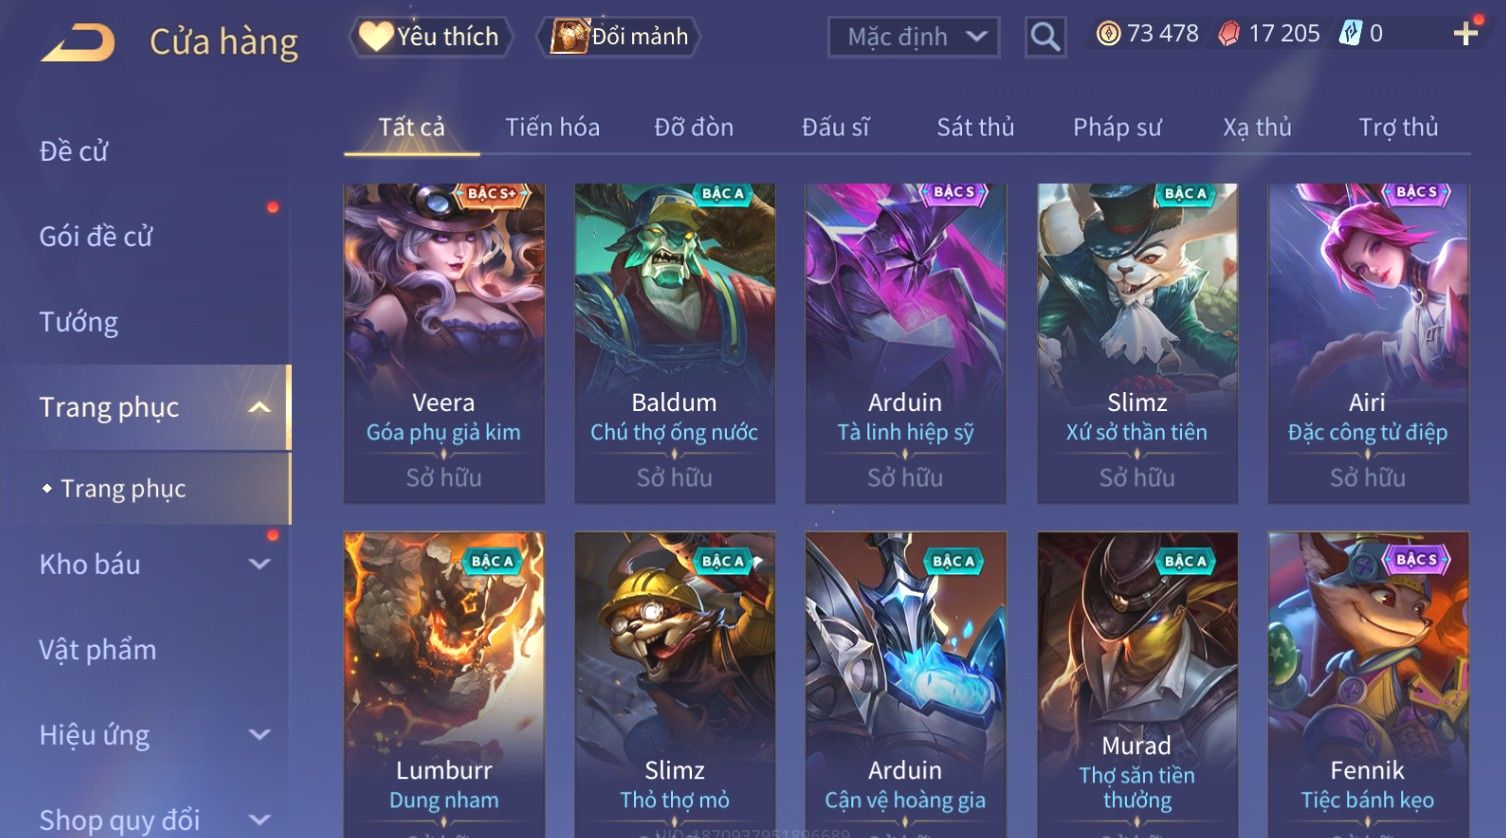Click the gold coin currency icon
This screenshot has height=838, width=1506.
click(x=1108, y=34)
